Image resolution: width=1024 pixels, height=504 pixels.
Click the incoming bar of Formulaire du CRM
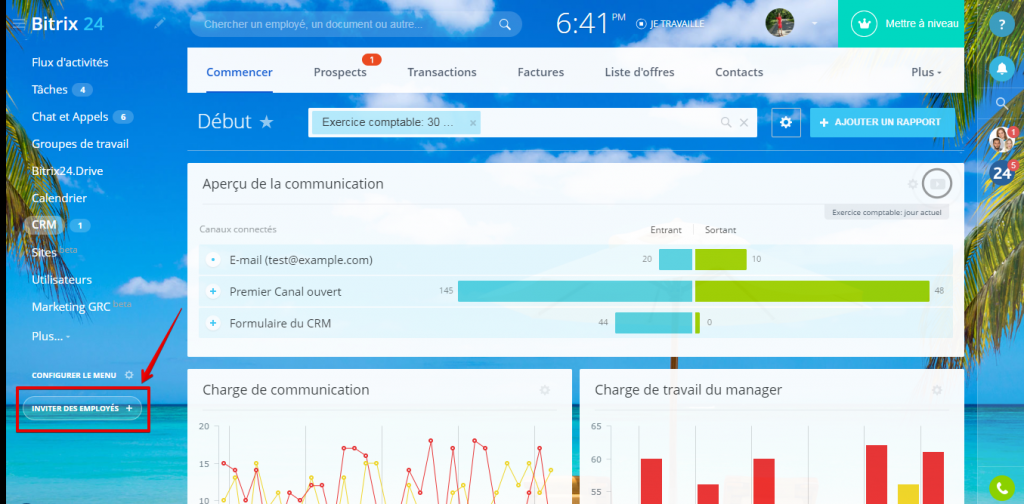653,323
